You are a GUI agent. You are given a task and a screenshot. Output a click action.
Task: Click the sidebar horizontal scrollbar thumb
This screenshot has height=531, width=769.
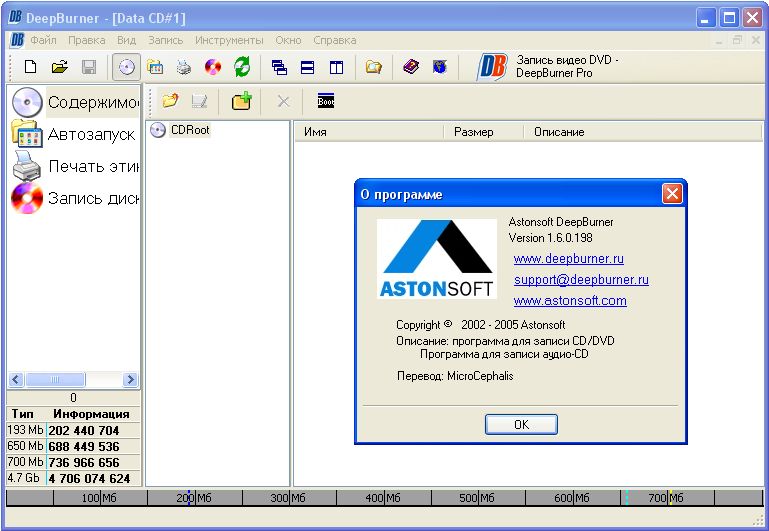click(55, 379)
